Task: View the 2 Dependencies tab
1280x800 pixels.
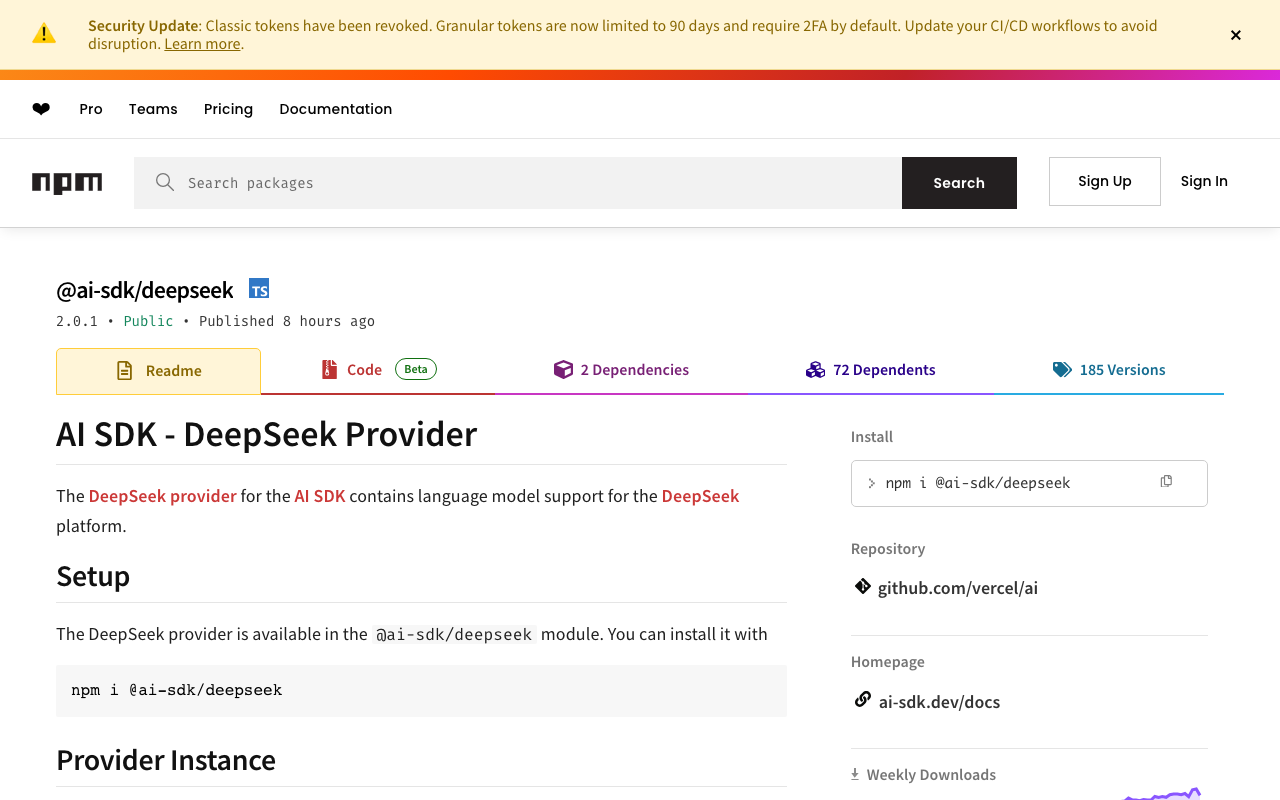Action: click(x=621, y=370)
